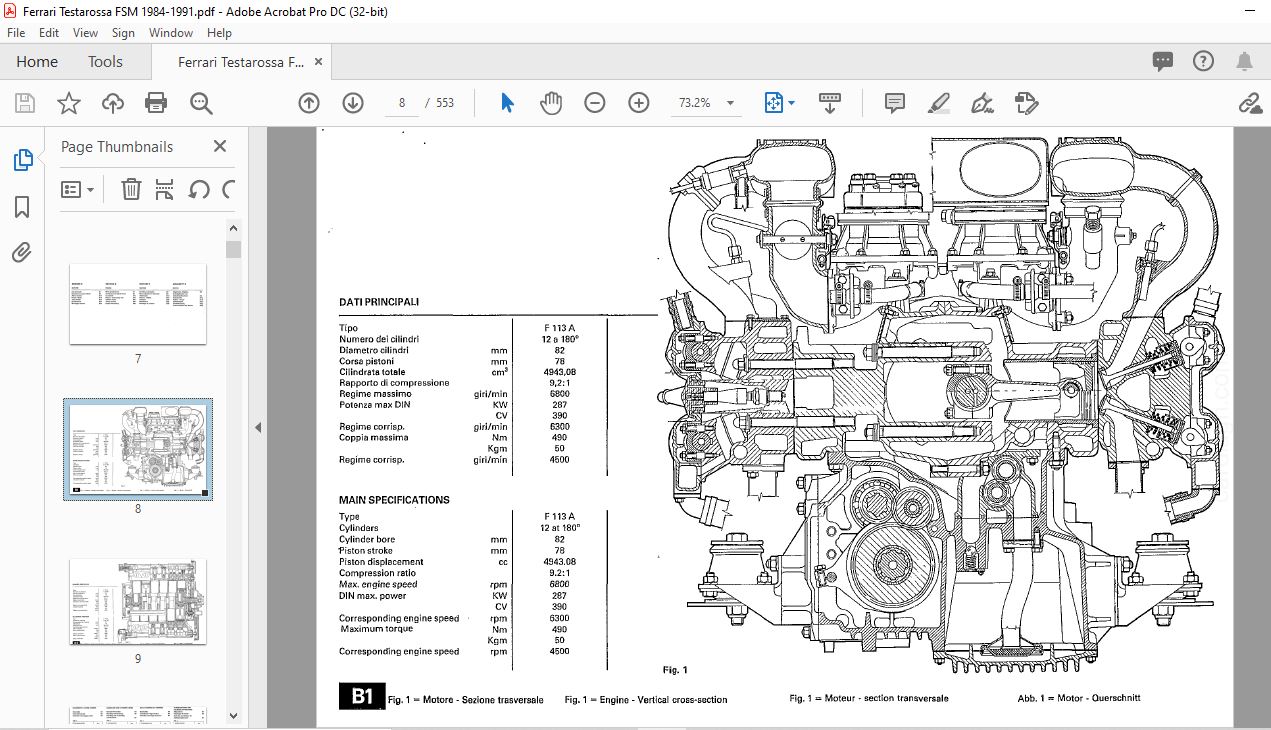The height and width of the screenshot is (730, 1271).
Task: Collapse the navigation pane with the arrow
Action: [257, 428]
